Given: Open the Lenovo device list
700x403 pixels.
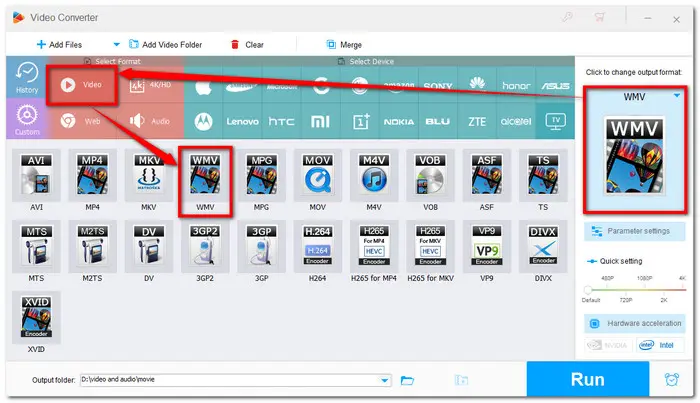Looking at the screenshot, I should pos(242,121).
